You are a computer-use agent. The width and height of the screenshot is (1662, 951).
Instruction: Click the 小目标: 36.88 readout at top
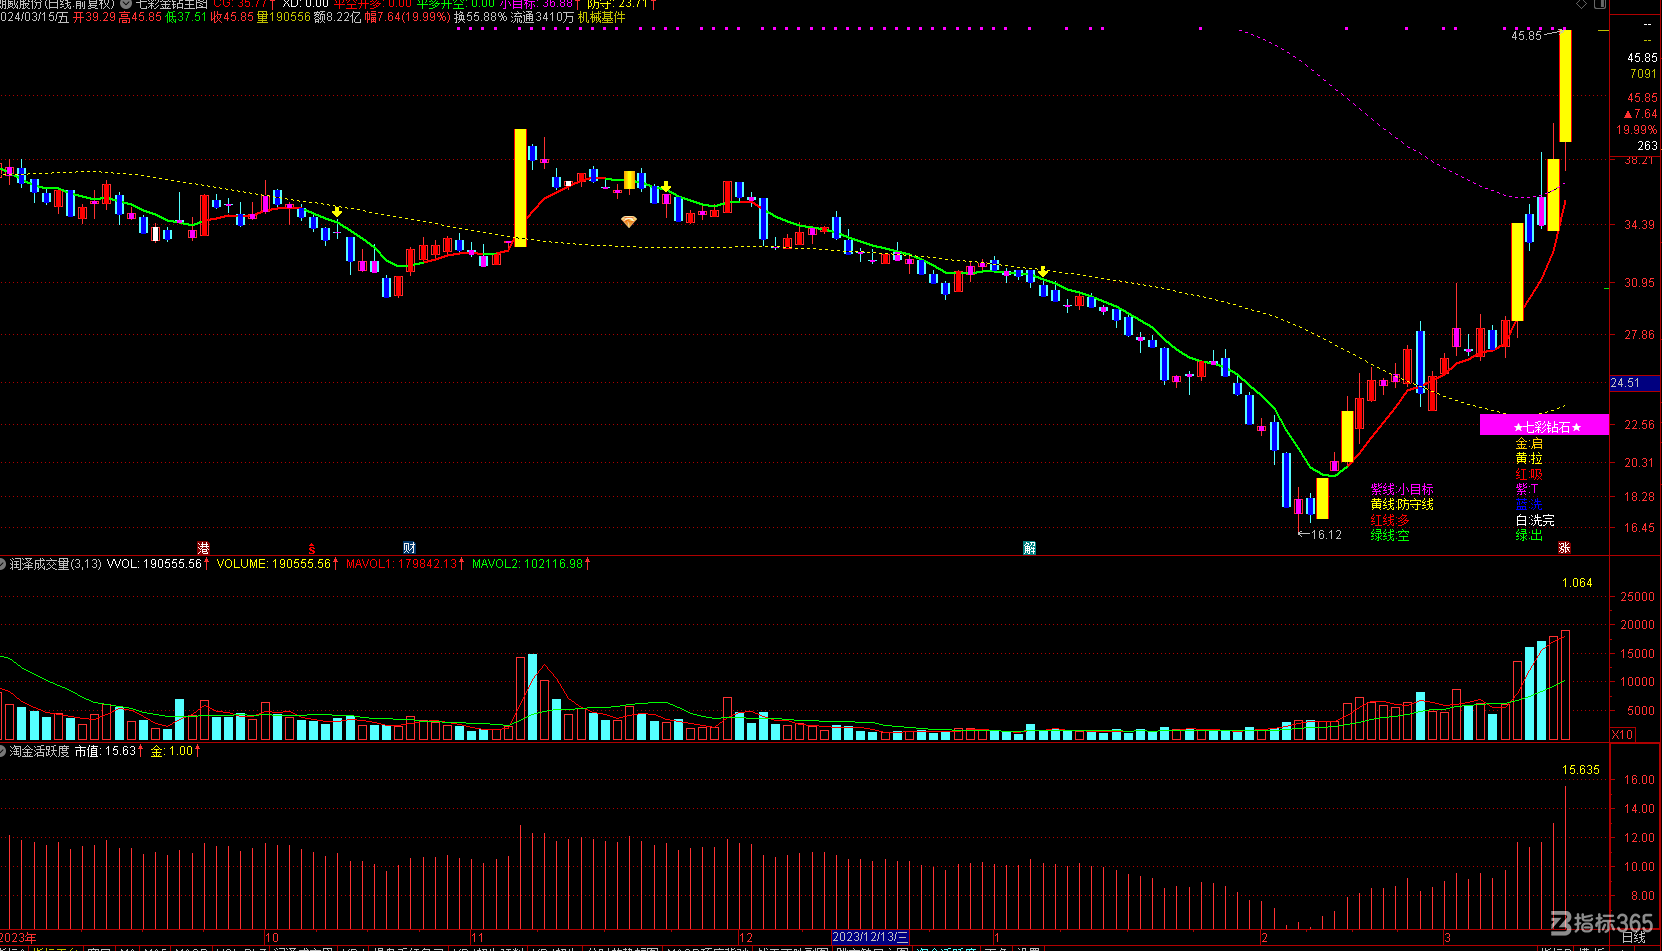pos(536,4)
